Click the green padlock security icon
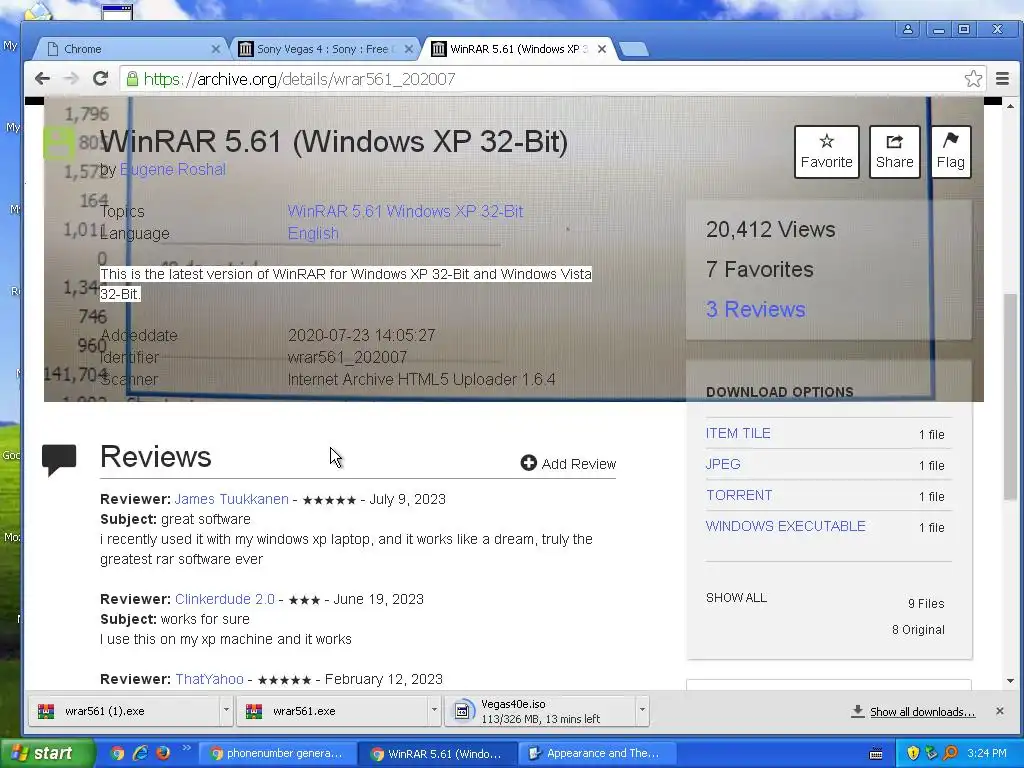 click(x=133, y=79)
